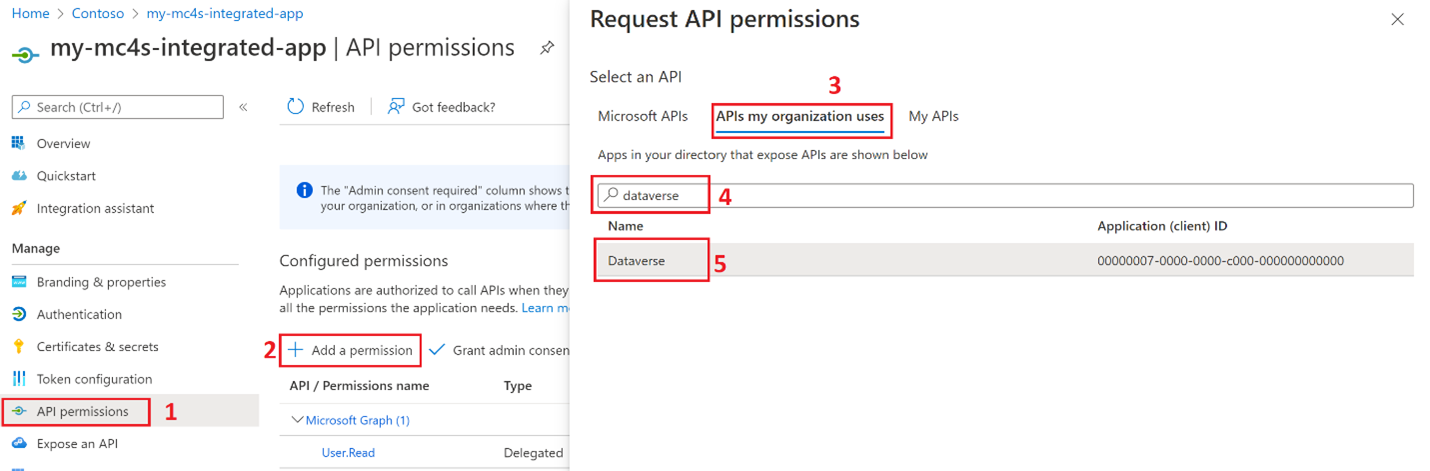Open my-mc4s-integrated-app breadcrumb link
The height and width of the screenshot is (471, 1430).
pyautogui.click(x=225, y=14)
